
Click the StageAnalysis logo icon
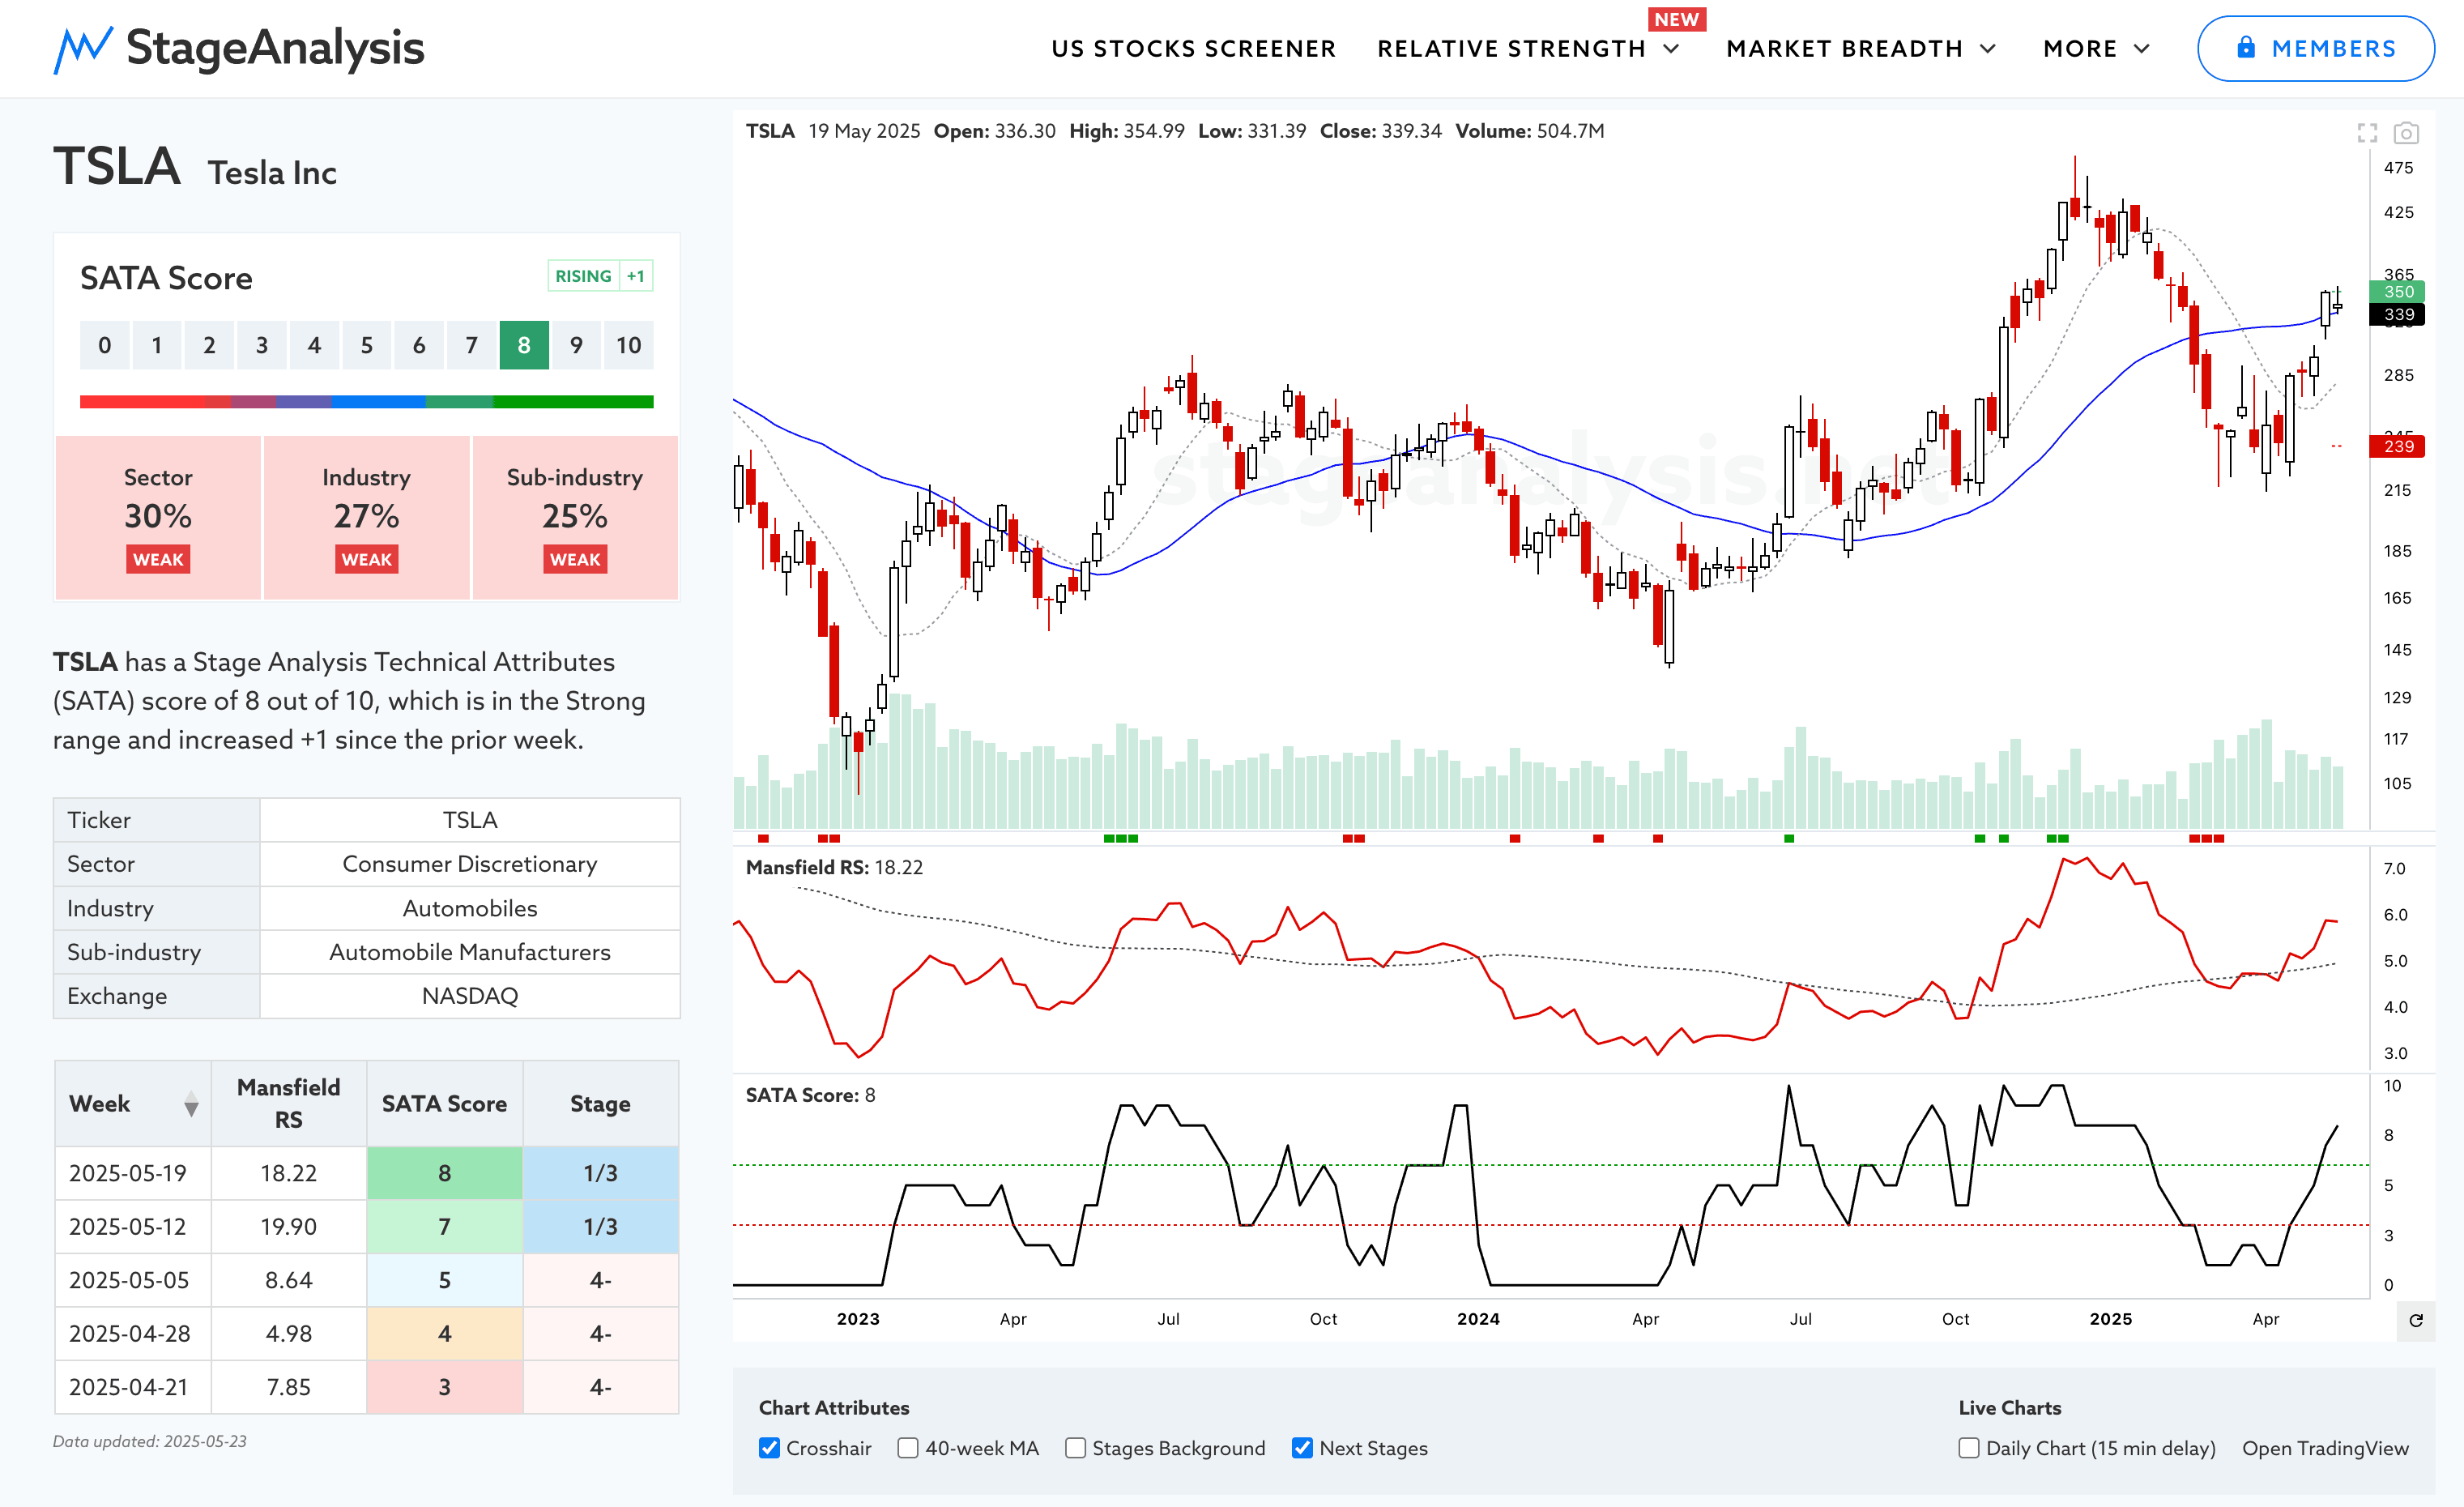click(82, 49)
